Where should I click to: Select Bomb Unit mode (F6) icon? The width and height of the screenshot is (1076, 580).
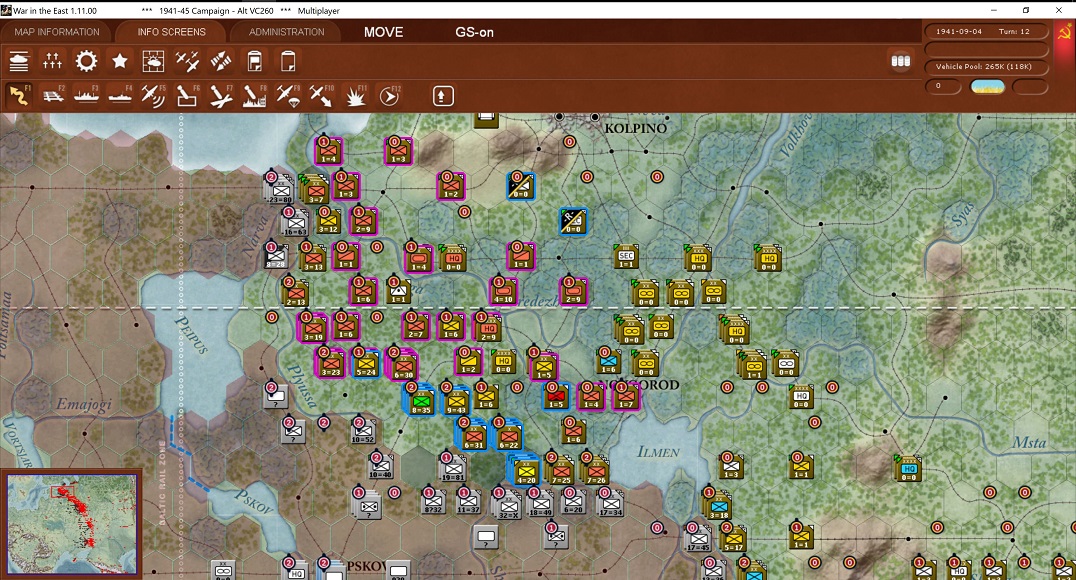pos(187,96)
